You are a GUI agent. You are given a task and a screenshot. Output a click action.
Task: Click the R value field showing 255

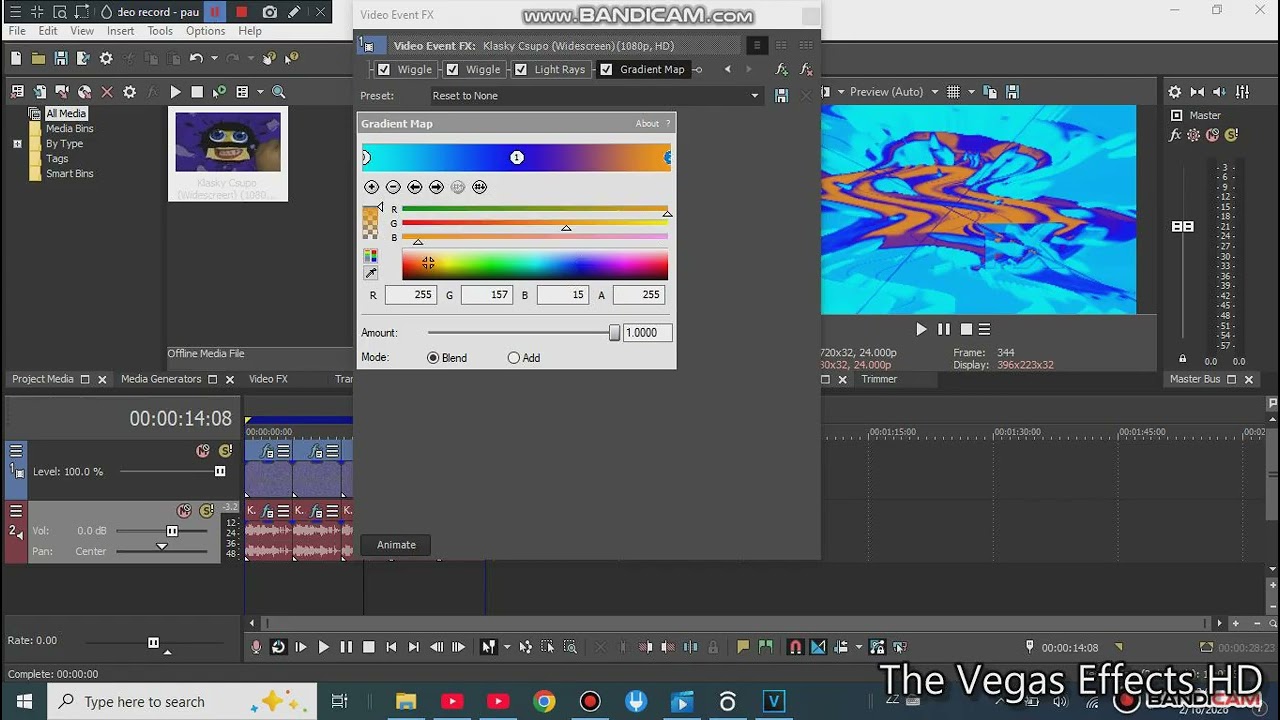411,295
